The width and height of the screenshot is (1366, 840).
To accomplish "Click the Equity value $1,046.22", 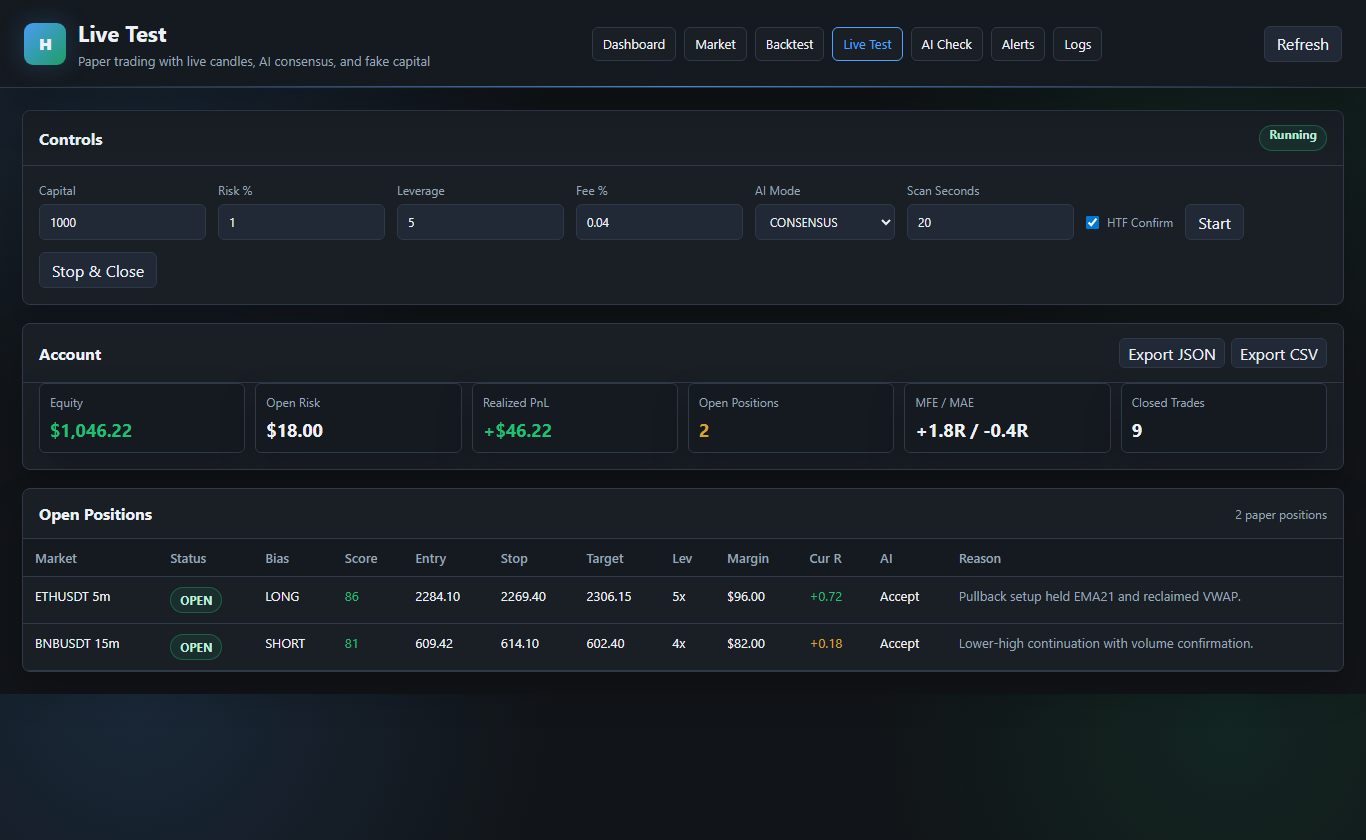I will 91,431.
